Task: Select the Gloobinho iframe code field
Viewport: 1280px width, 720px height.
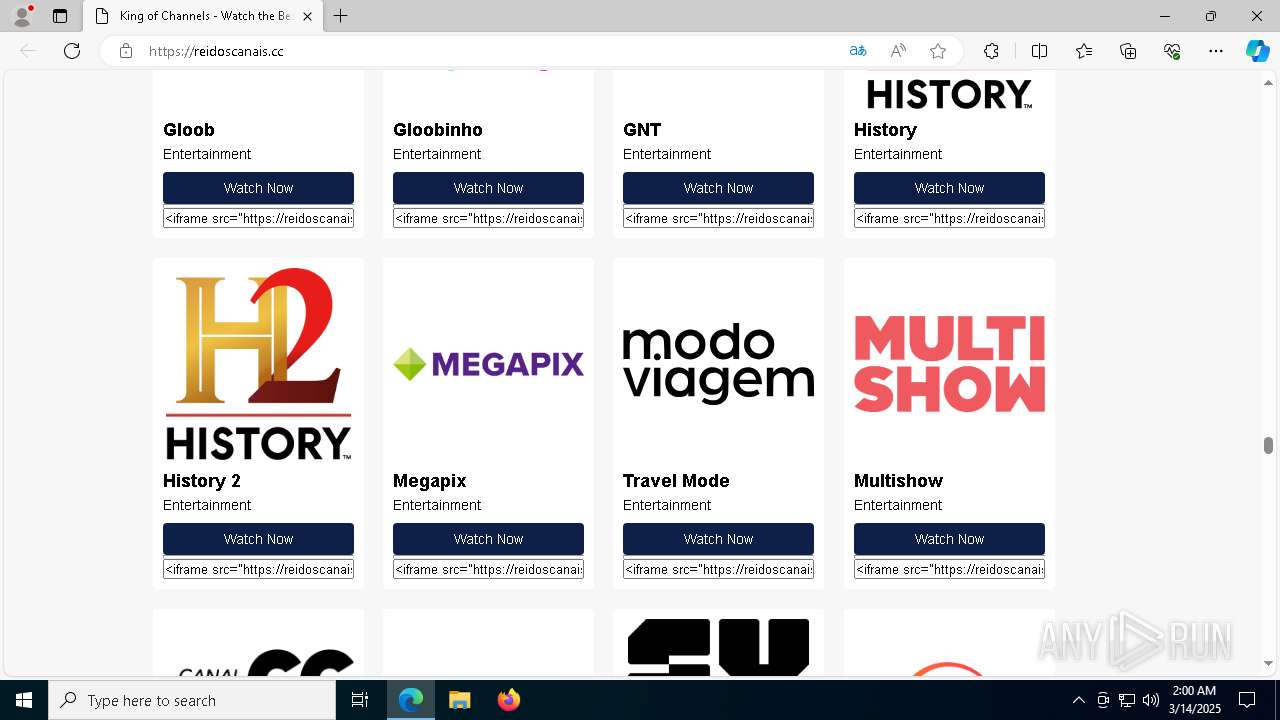Action: (x=488, y=218)
